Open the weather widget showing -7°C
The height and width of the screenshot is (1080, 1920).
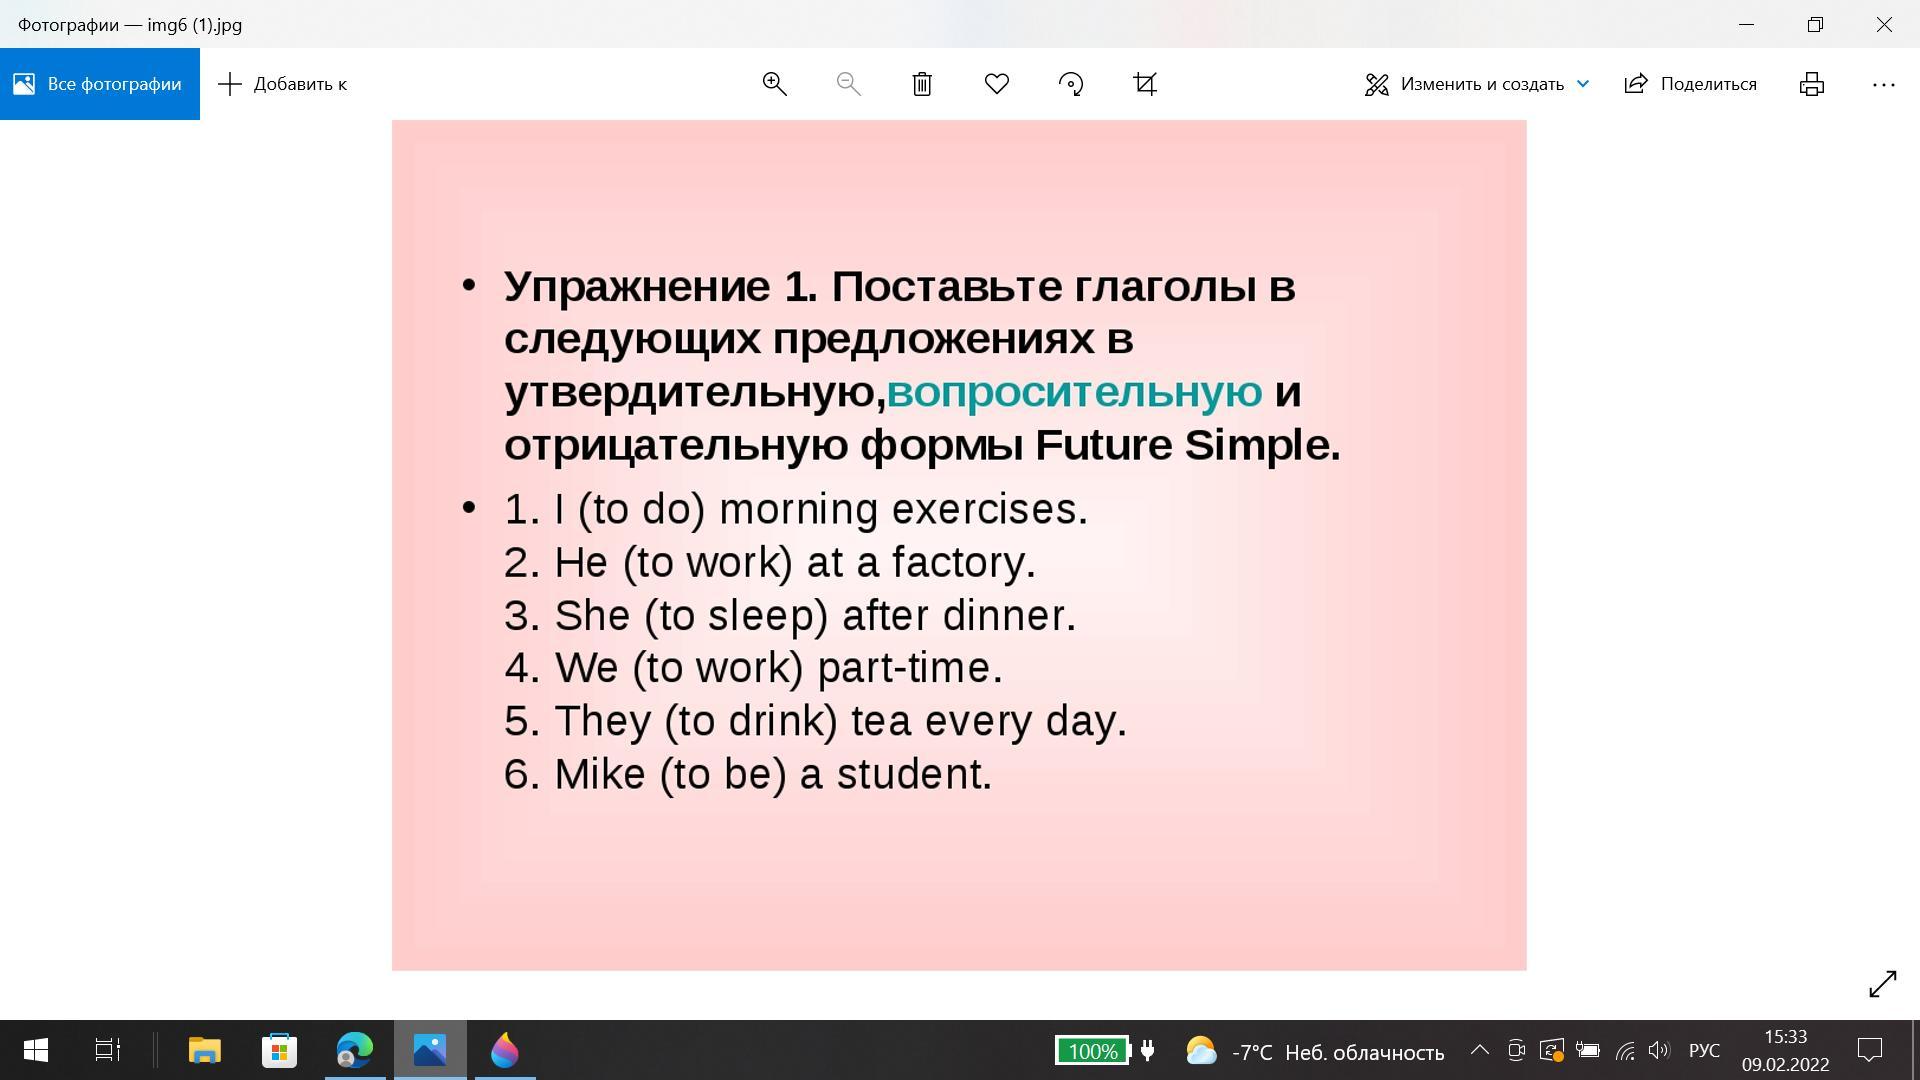[x=1314, y=1052]
